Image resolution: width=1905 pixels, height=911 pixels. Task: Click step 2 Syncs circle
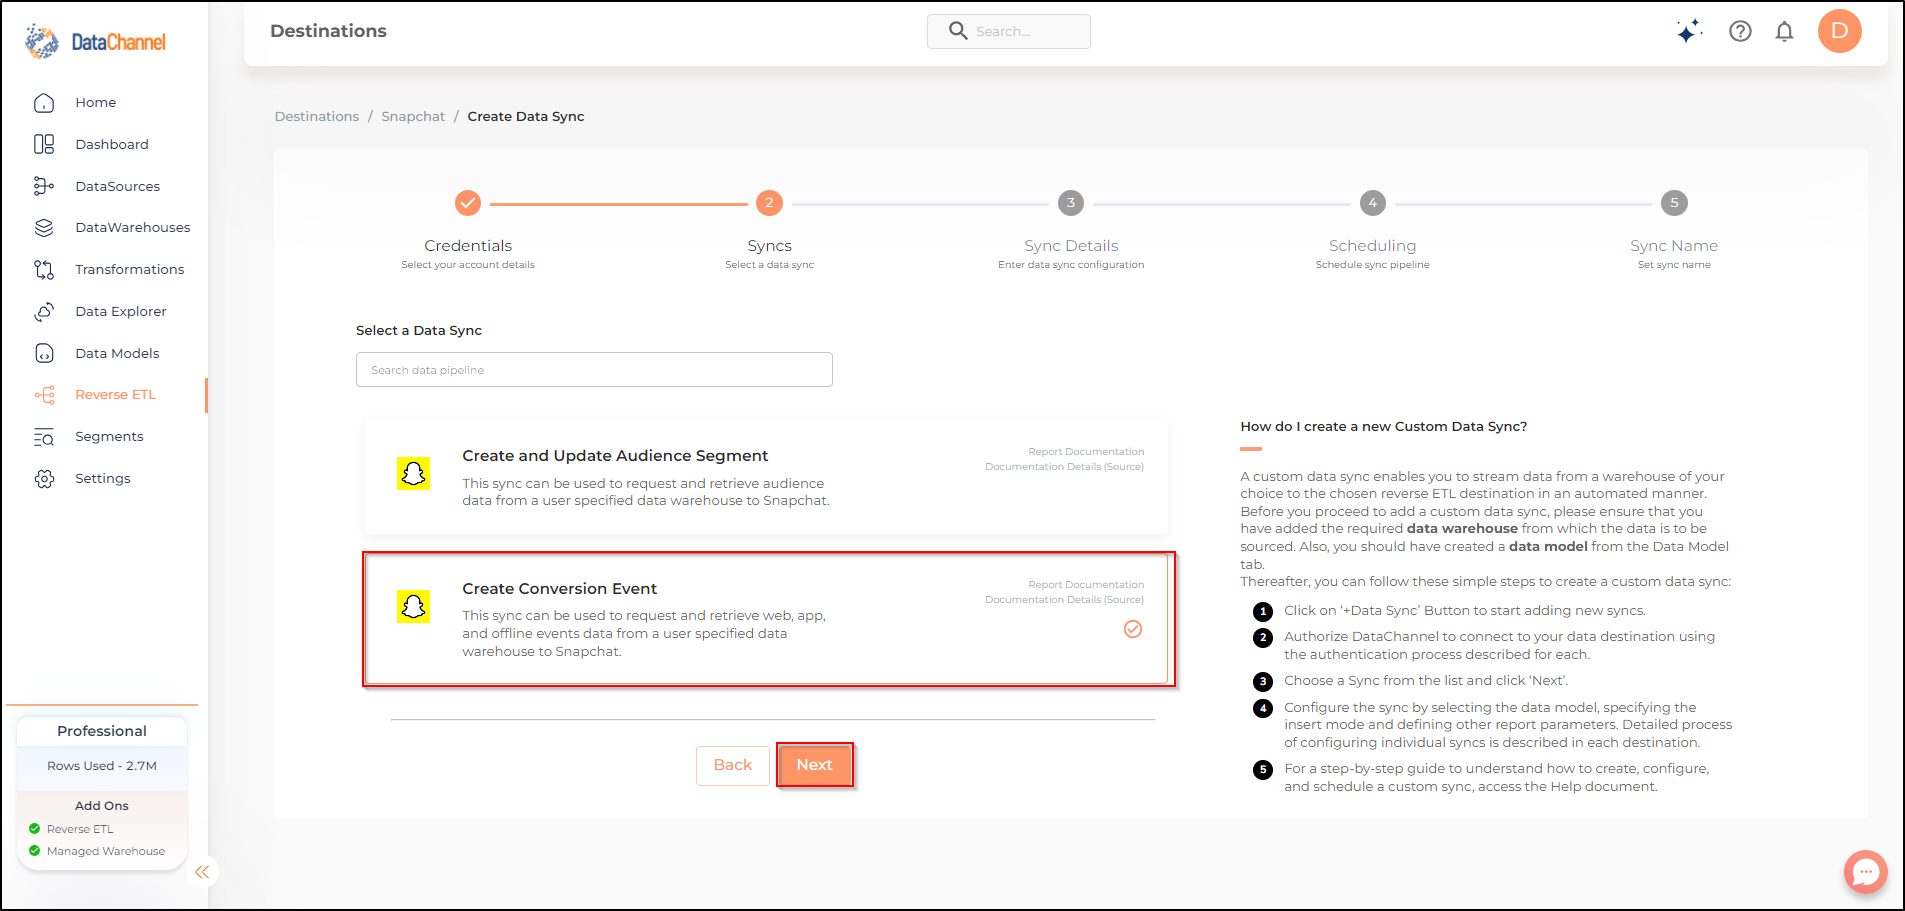pyautogui.click(x=769, y=203)
